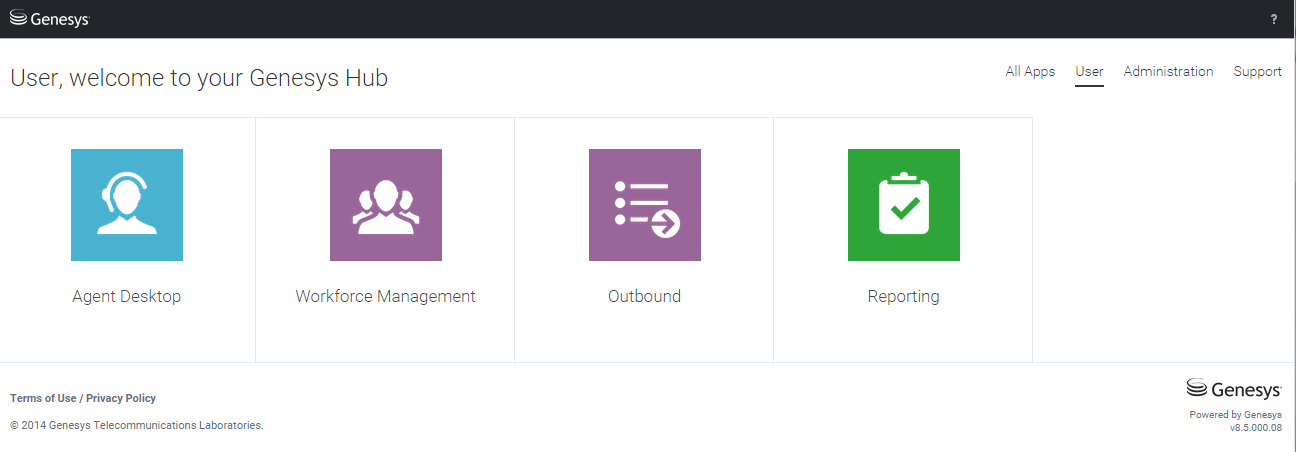This screenshot has height=452, width=1296.
Task: Switch to the All Apps tab
Action: [x=1030, y=72]
